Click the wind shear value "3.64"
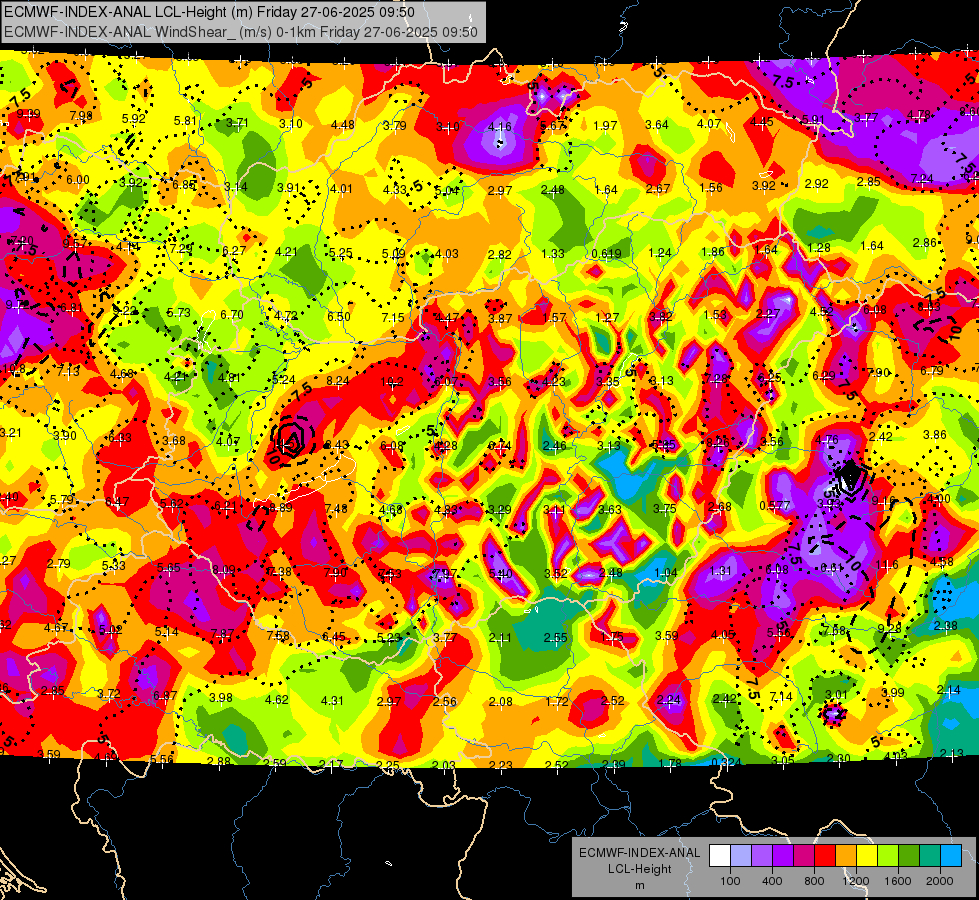Viewport: 979px width, 900px height. point(657,125)
